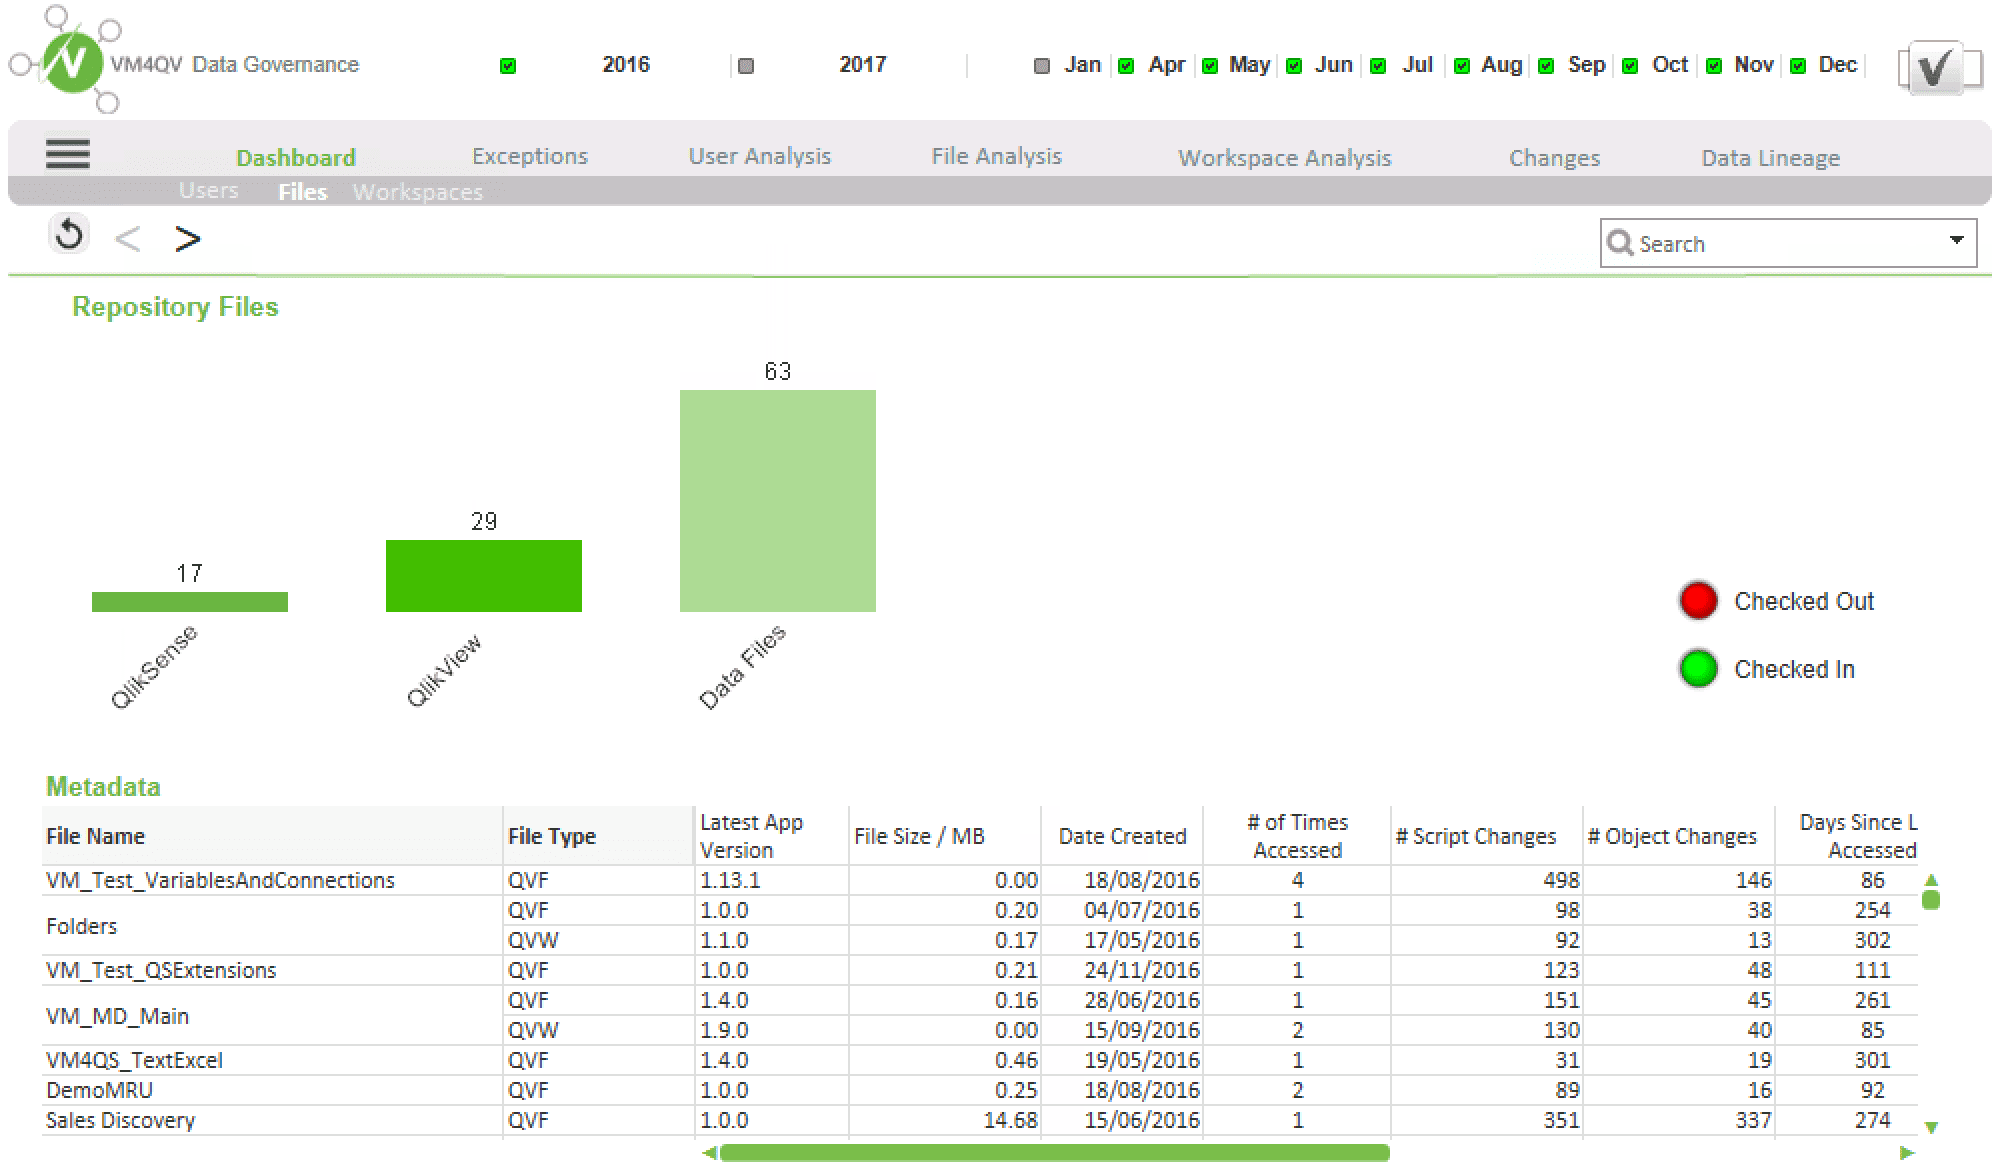Toggle the 2016 year checkbox
The height and width of the screenshot is (1172, 1996).
point(508,66)
